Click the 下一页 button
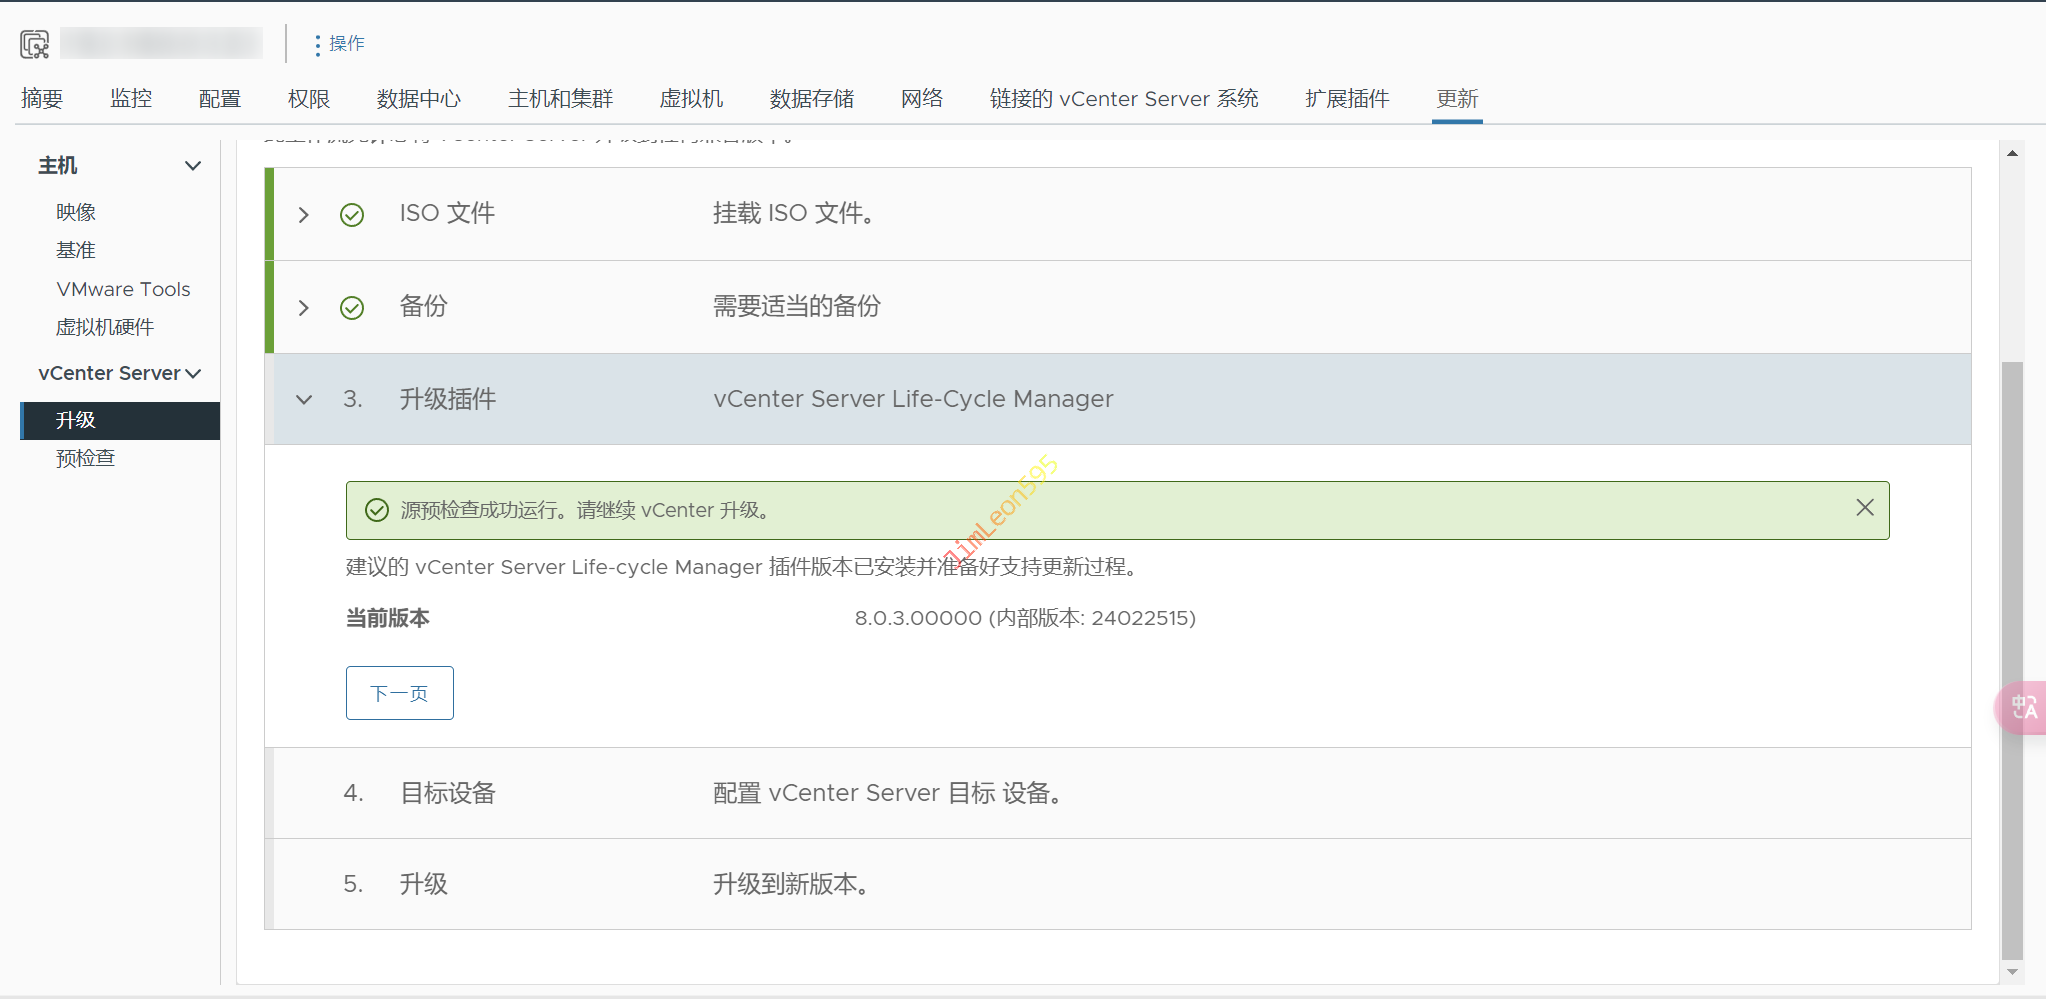The height and width of the screenshot is (999, 2046). 399,693
